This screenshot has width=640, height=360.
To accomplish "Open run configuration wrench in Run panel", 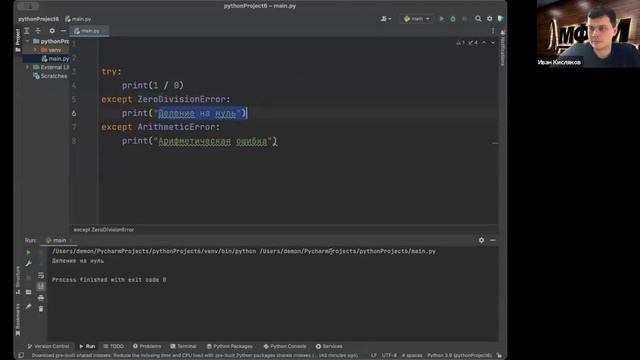I will pos(29,264).
